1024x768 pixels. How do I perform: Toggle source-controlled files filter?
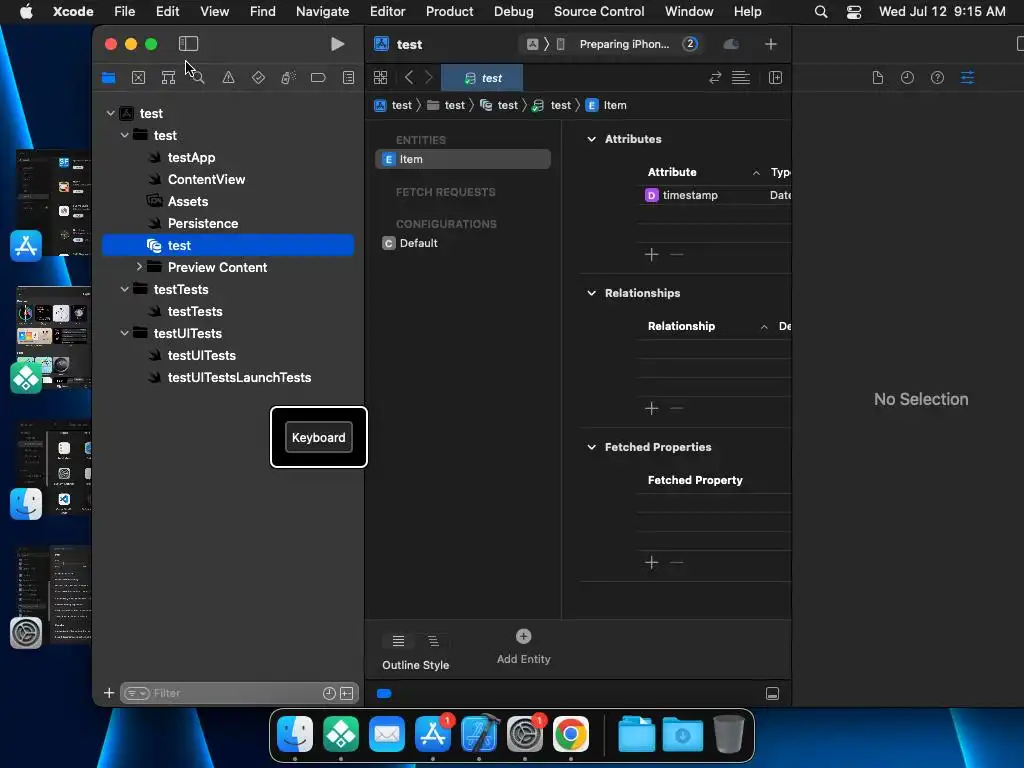(347, 693)
